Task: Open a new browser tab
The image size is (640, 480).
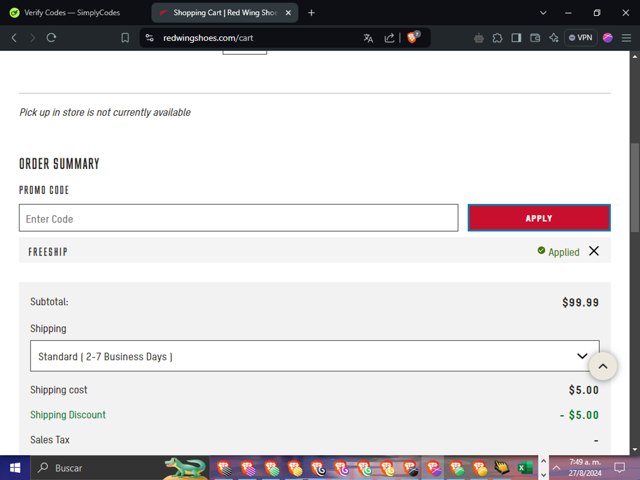Action: tap(311, 13)
